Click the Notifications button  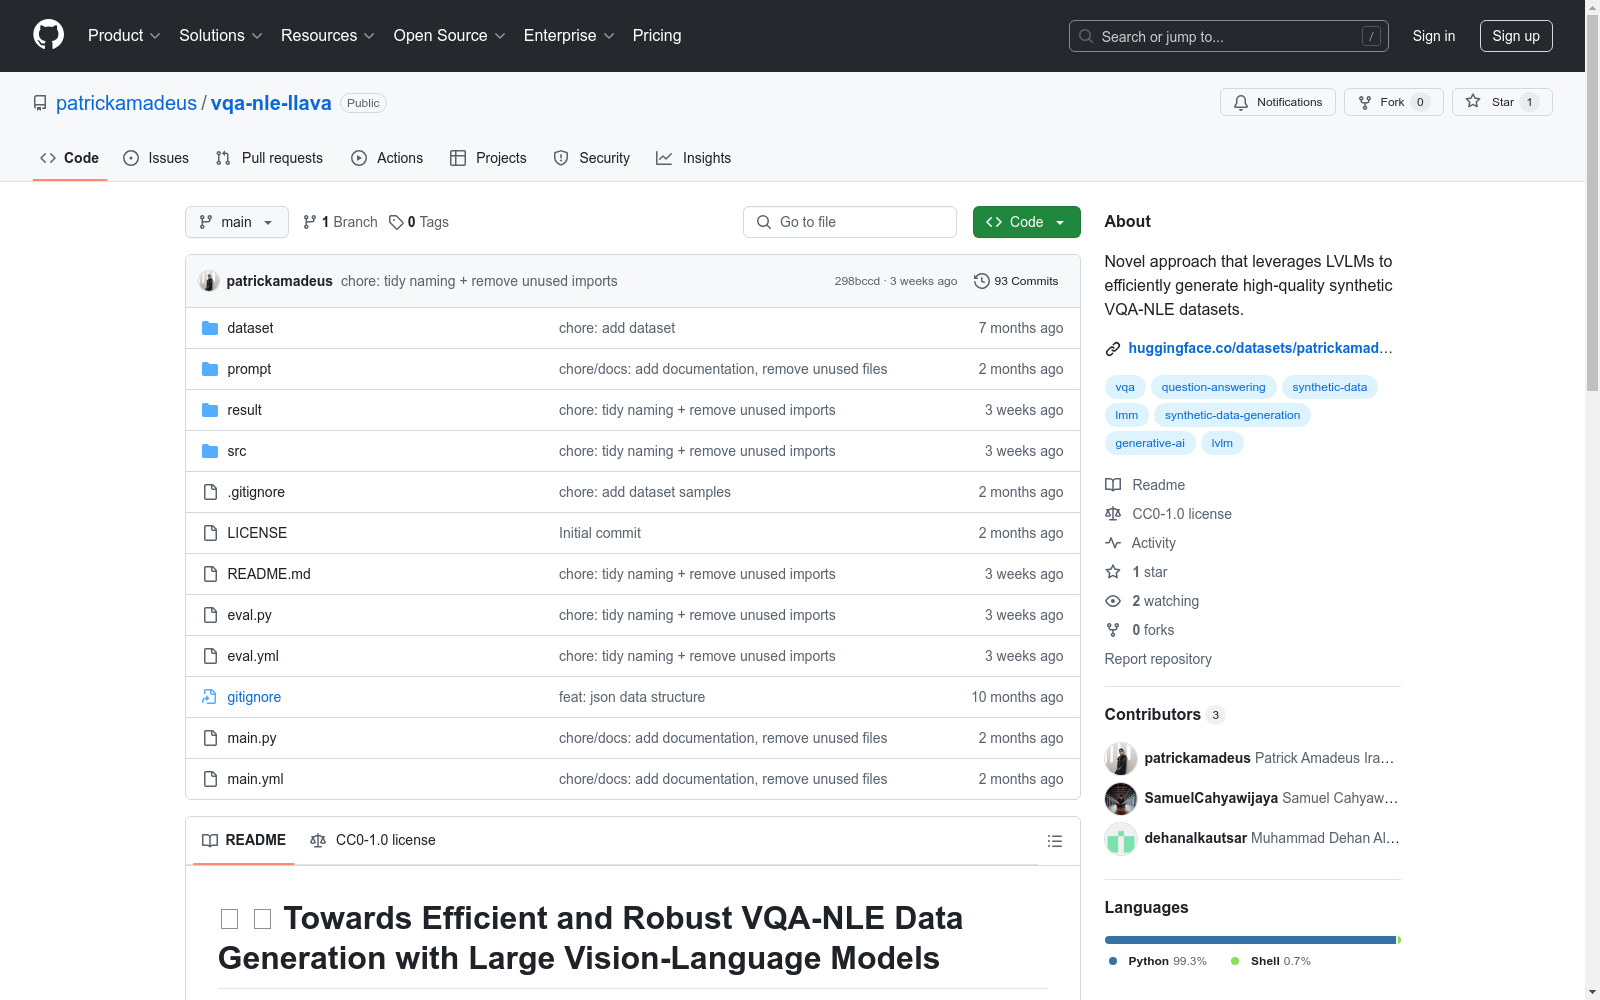pyautogui.click(x=1278, y=102)
